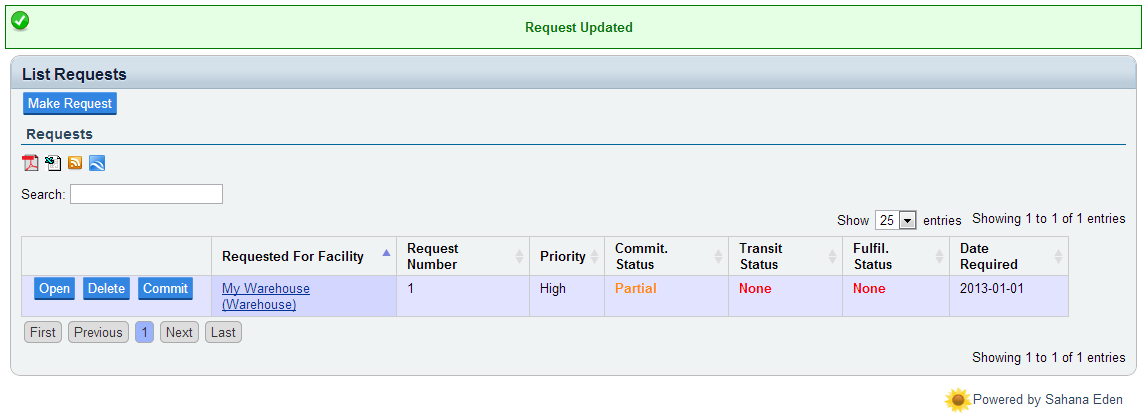1143x420 pixels.
Task: Sort by Requested For Facility arrow
Action: pyautogui.click(x=387, y=253)
